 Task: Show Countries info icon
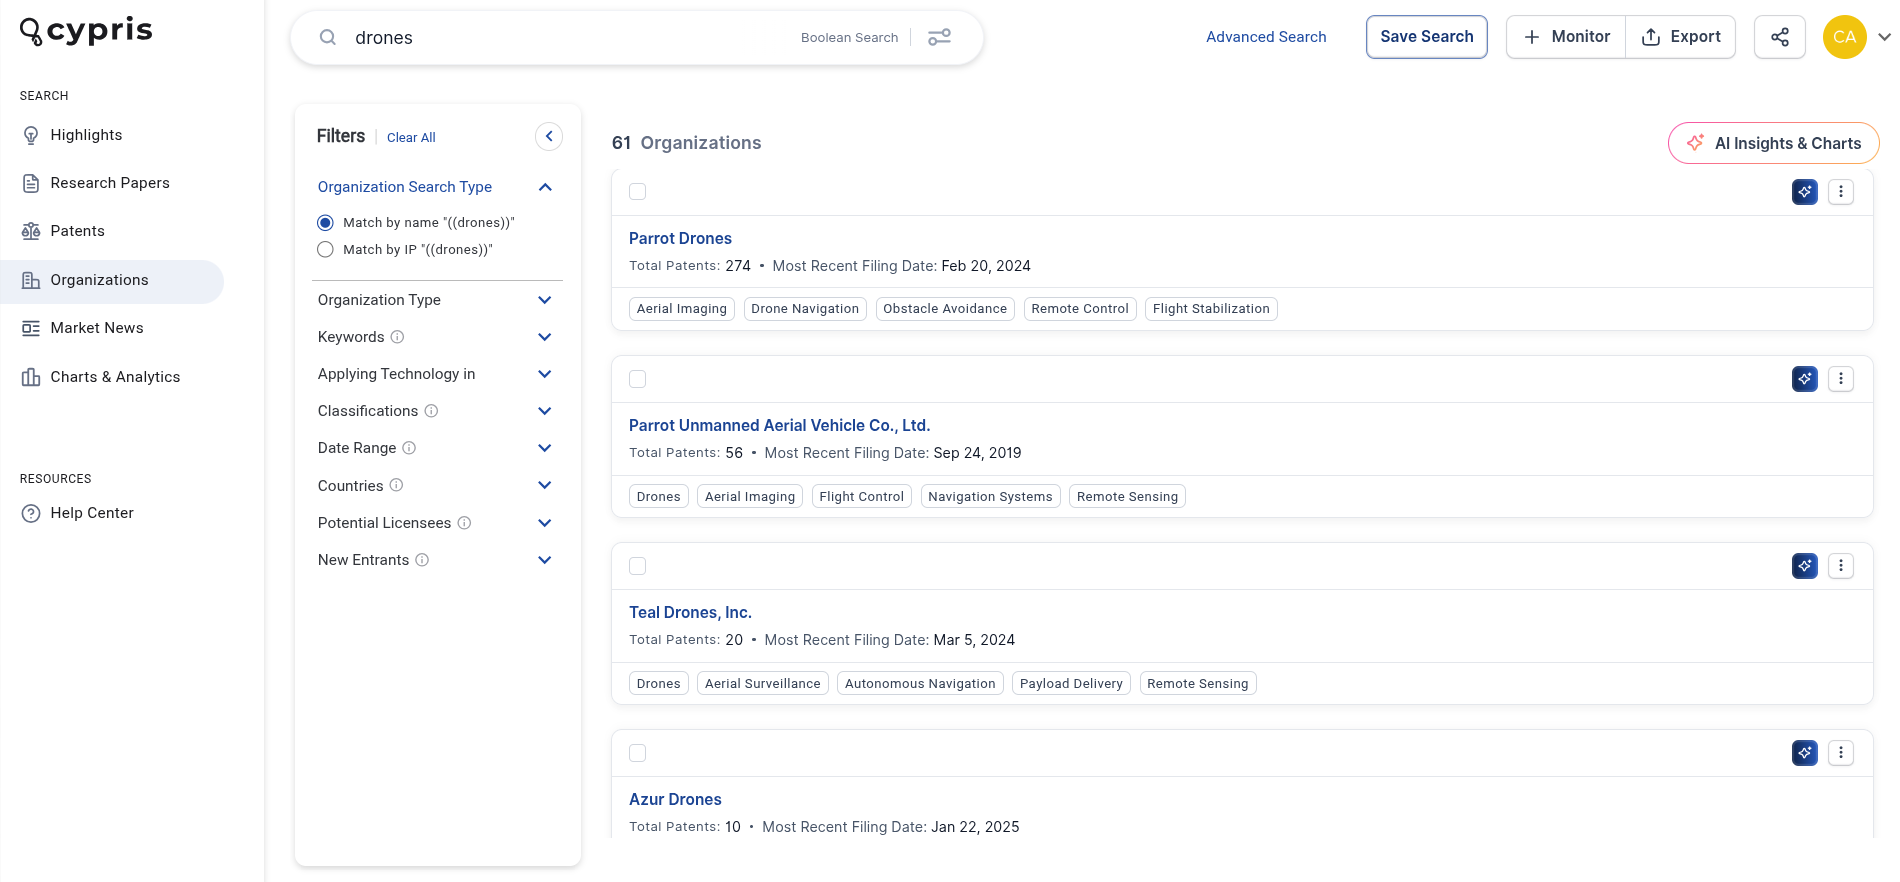[396, 485]
